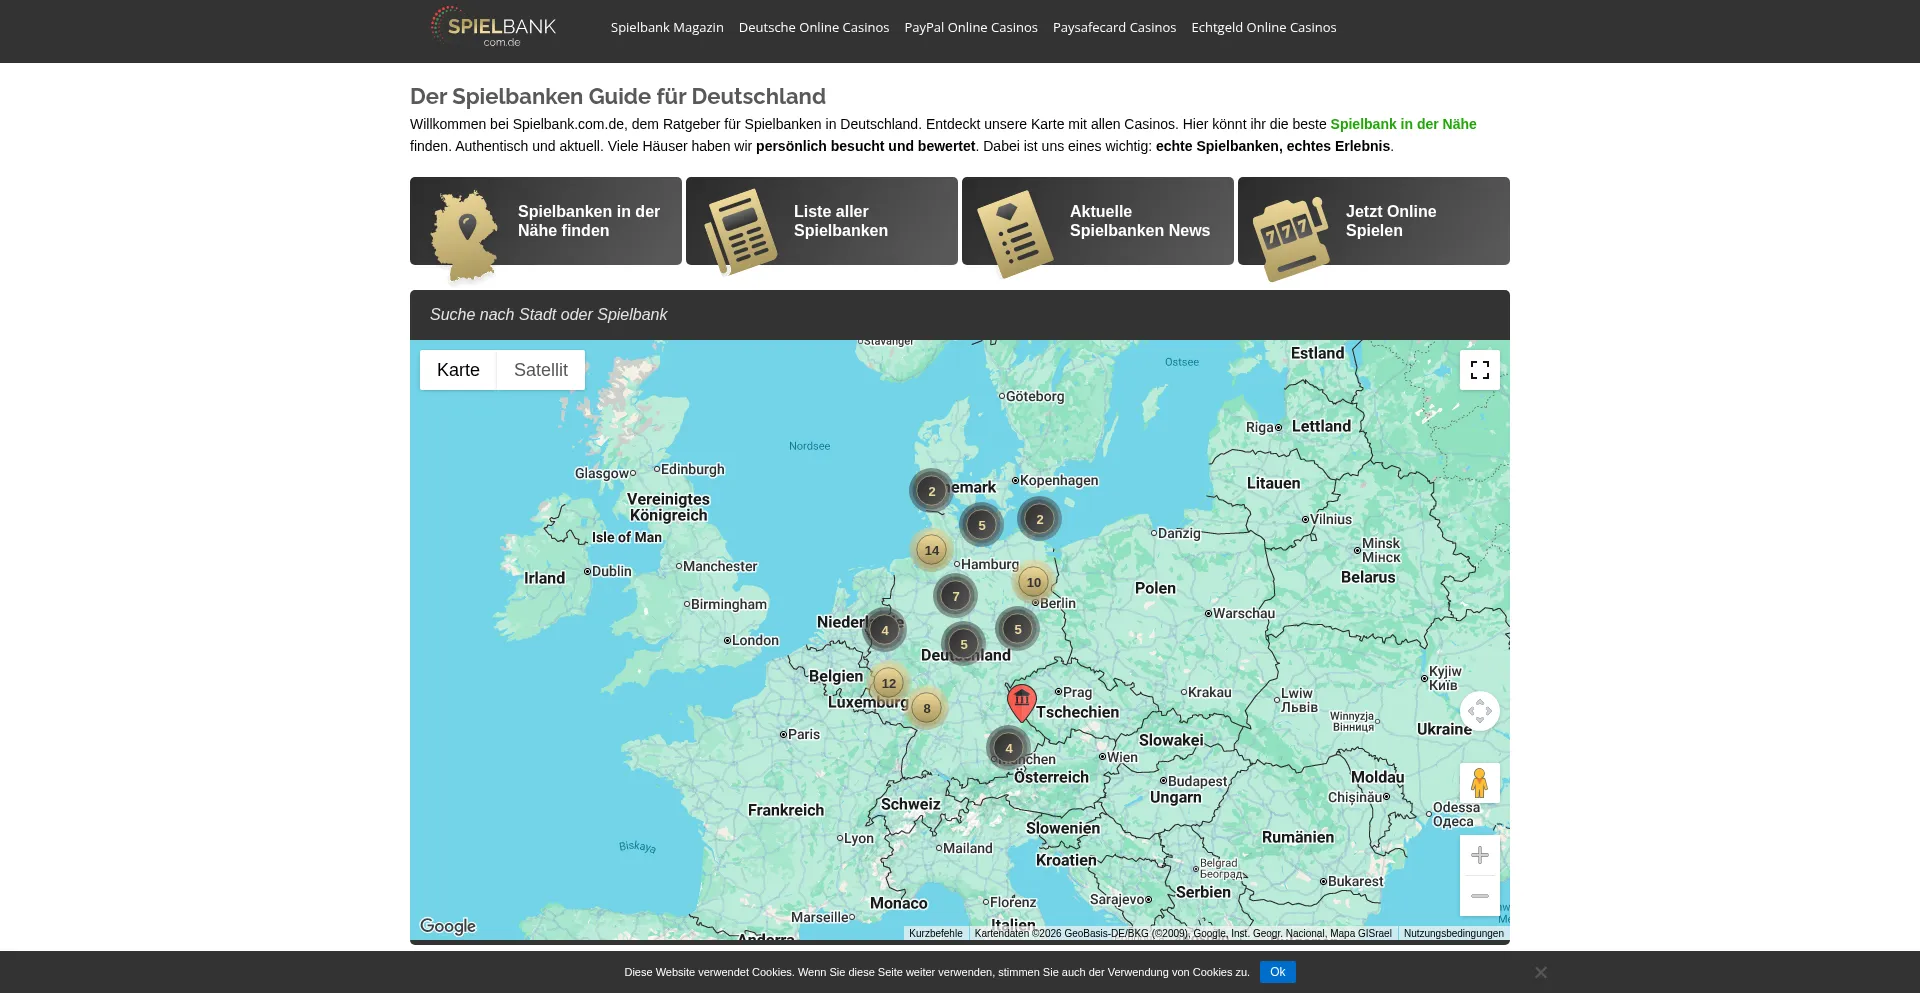Open cluster 4 near Niederlande

pos(885,630)
